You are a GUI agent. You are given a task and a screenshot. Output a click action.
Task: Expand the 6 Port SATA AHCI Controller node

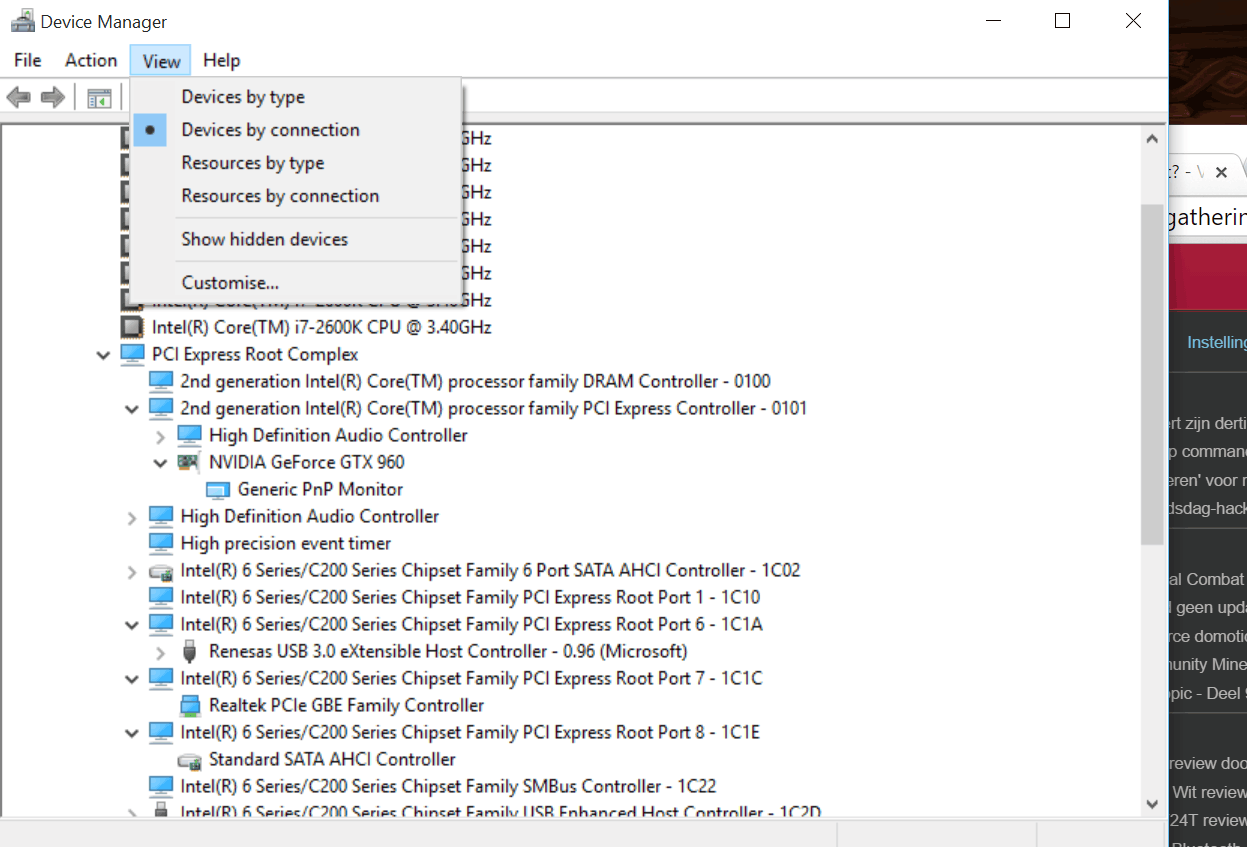(131, 570)
